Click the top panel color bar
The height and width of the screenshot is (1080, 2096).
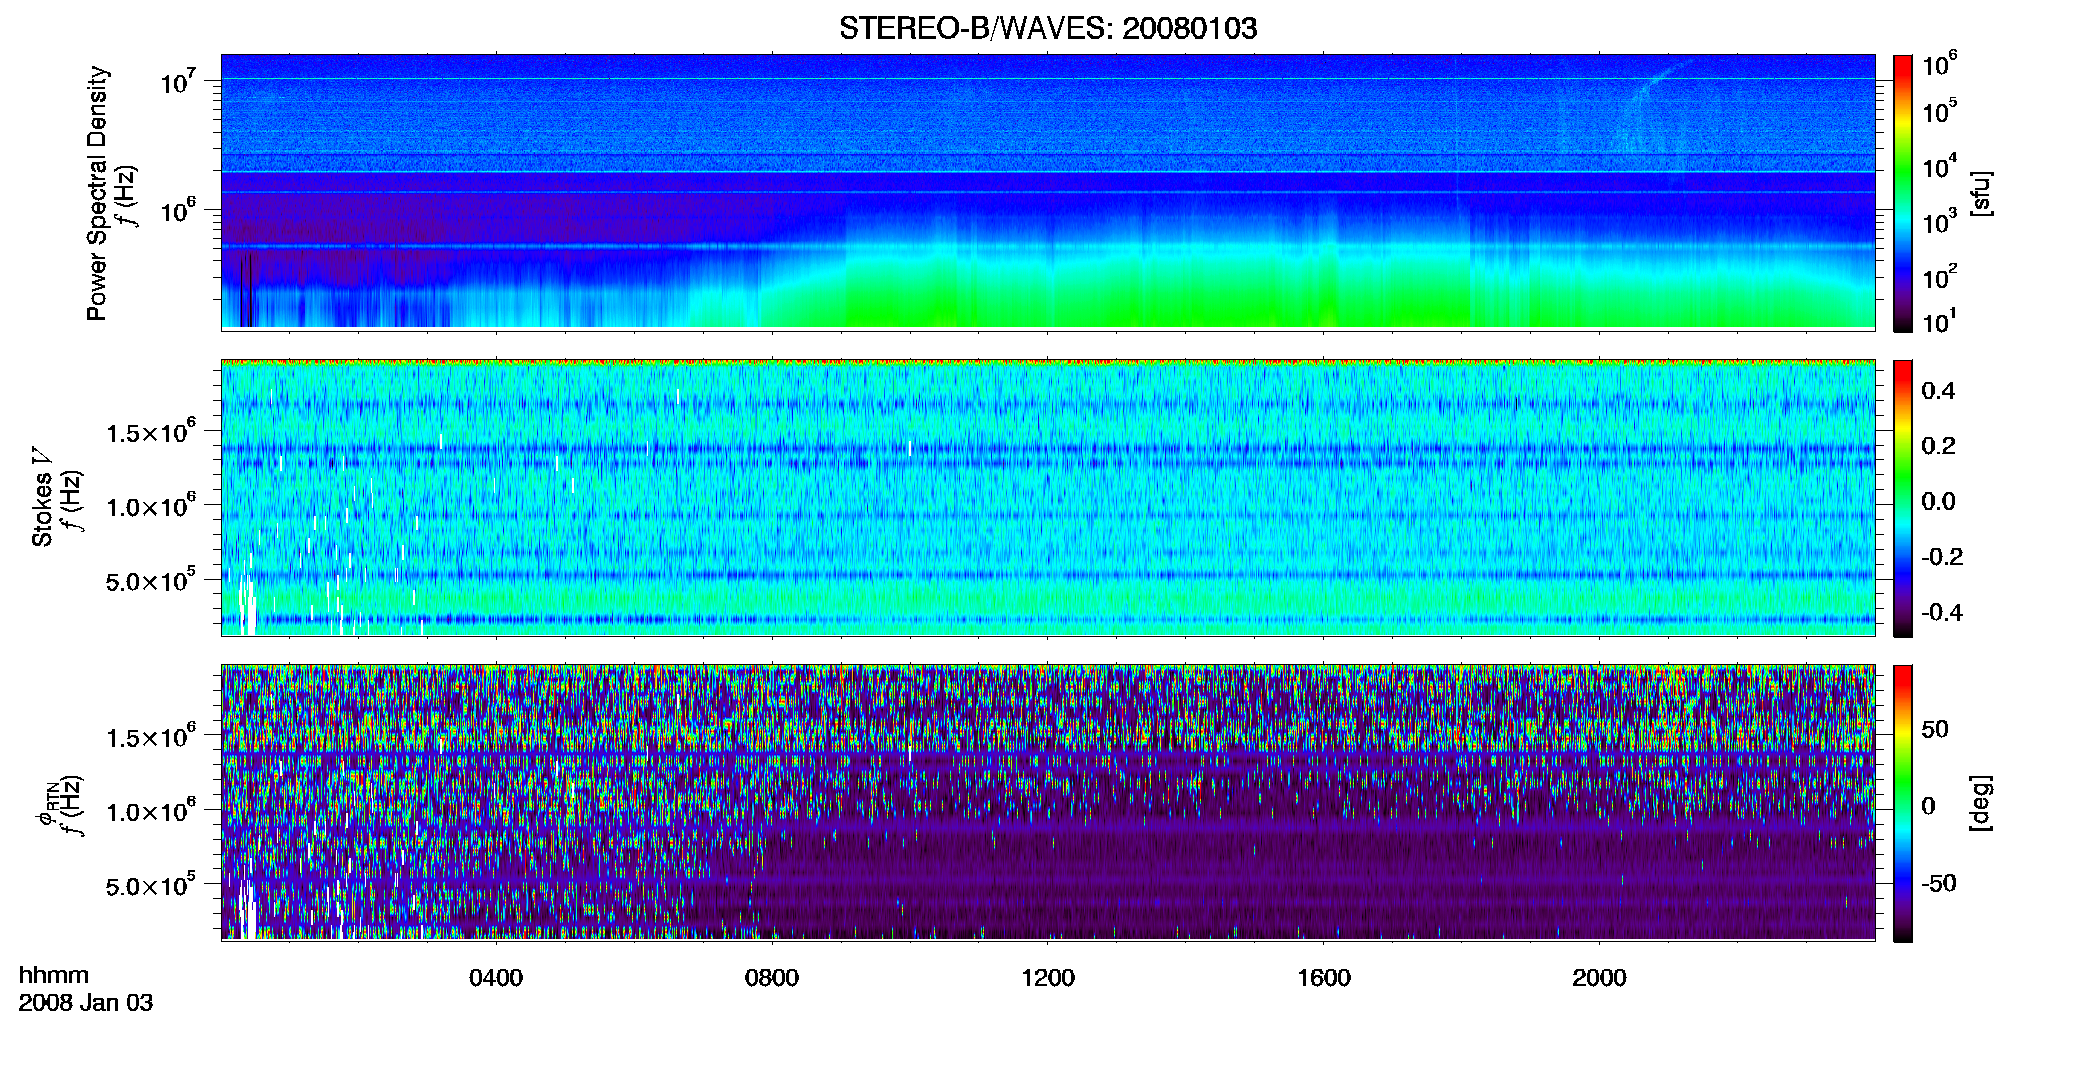point(1903,193)
